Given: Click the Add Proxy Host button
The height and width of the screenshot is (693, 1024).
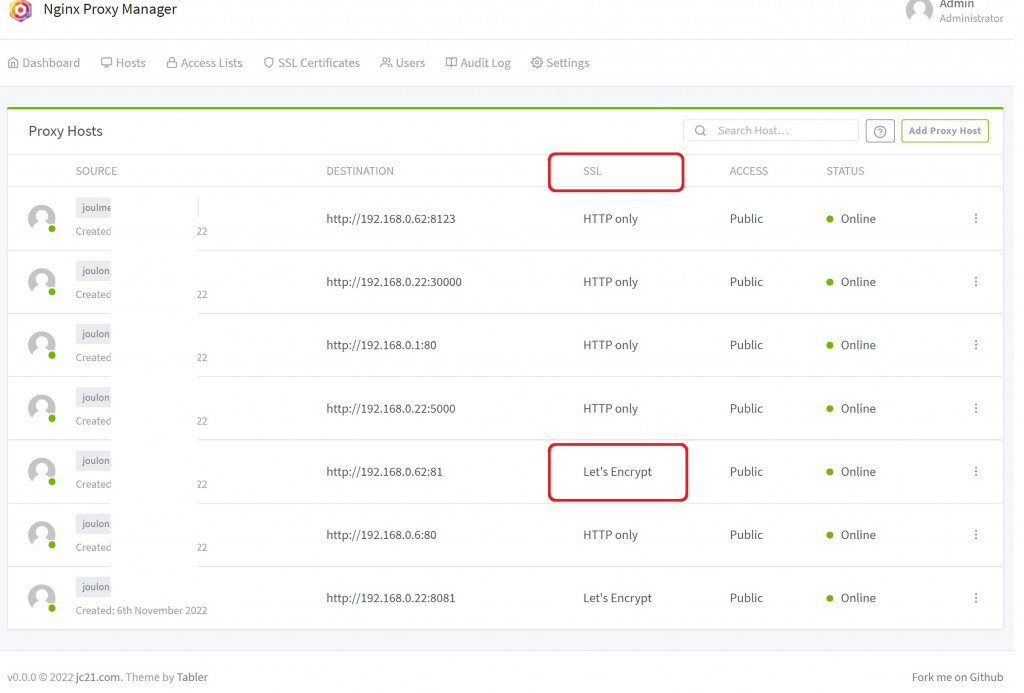Looking at the screenshot, I should (945, 131).
